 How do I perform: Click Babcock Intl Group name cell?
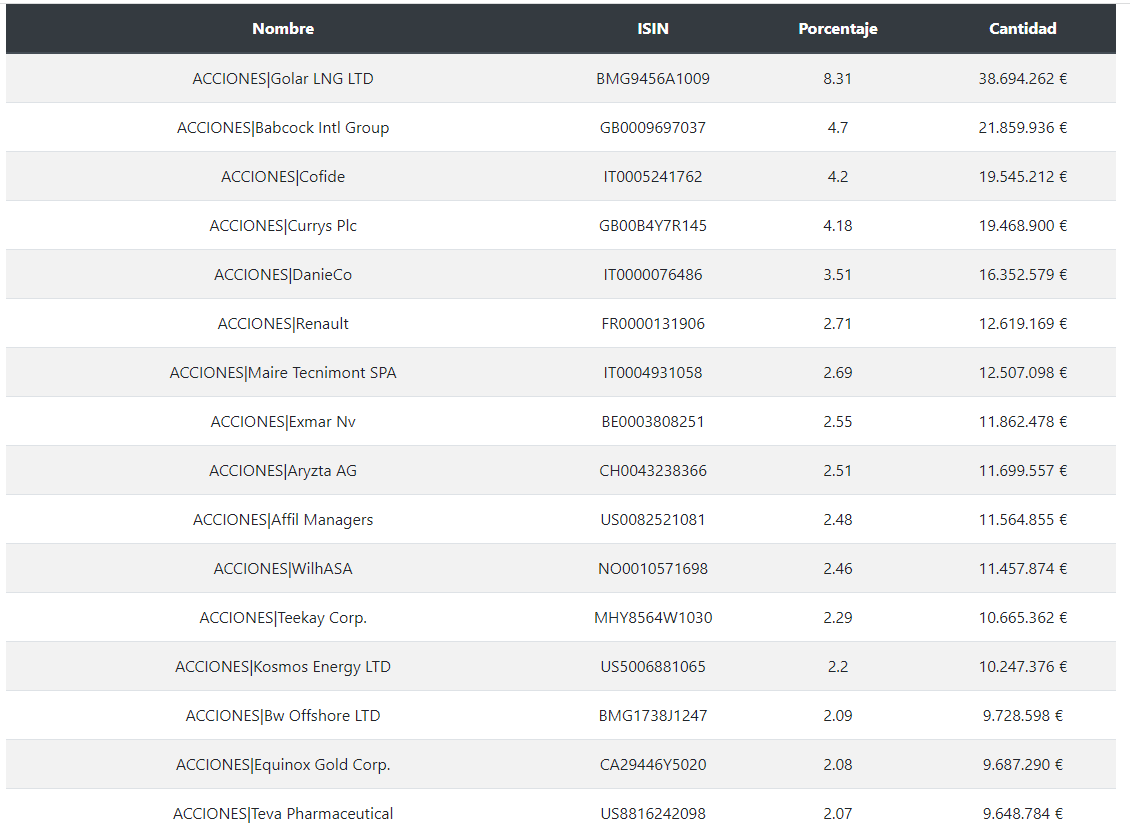click(283, 127)
